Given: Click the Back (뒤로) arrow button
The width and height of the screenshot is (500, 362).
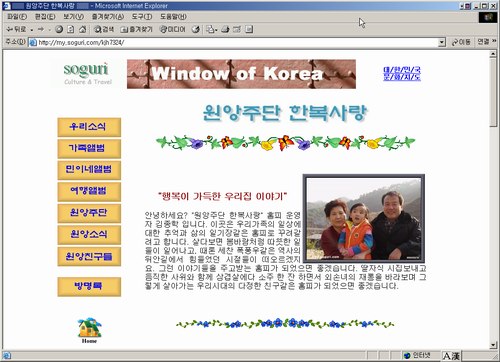Looking at the screenshot, I should tap(16, 29).
